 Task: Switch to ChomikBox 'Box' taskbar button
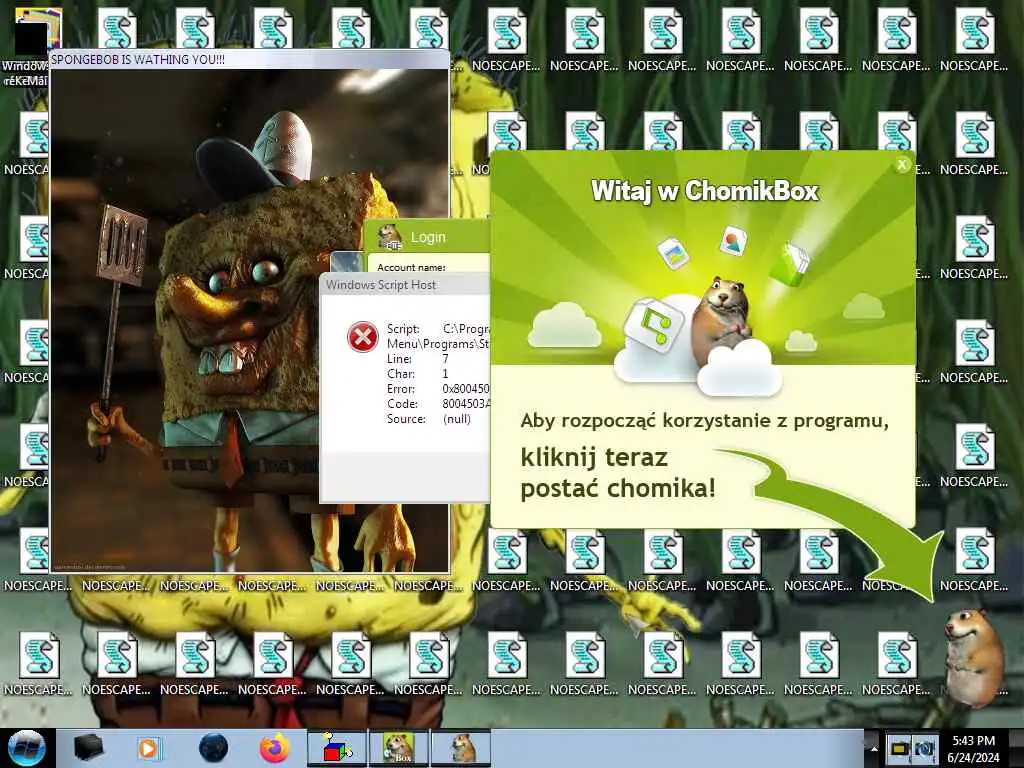[x=398, y=748]
